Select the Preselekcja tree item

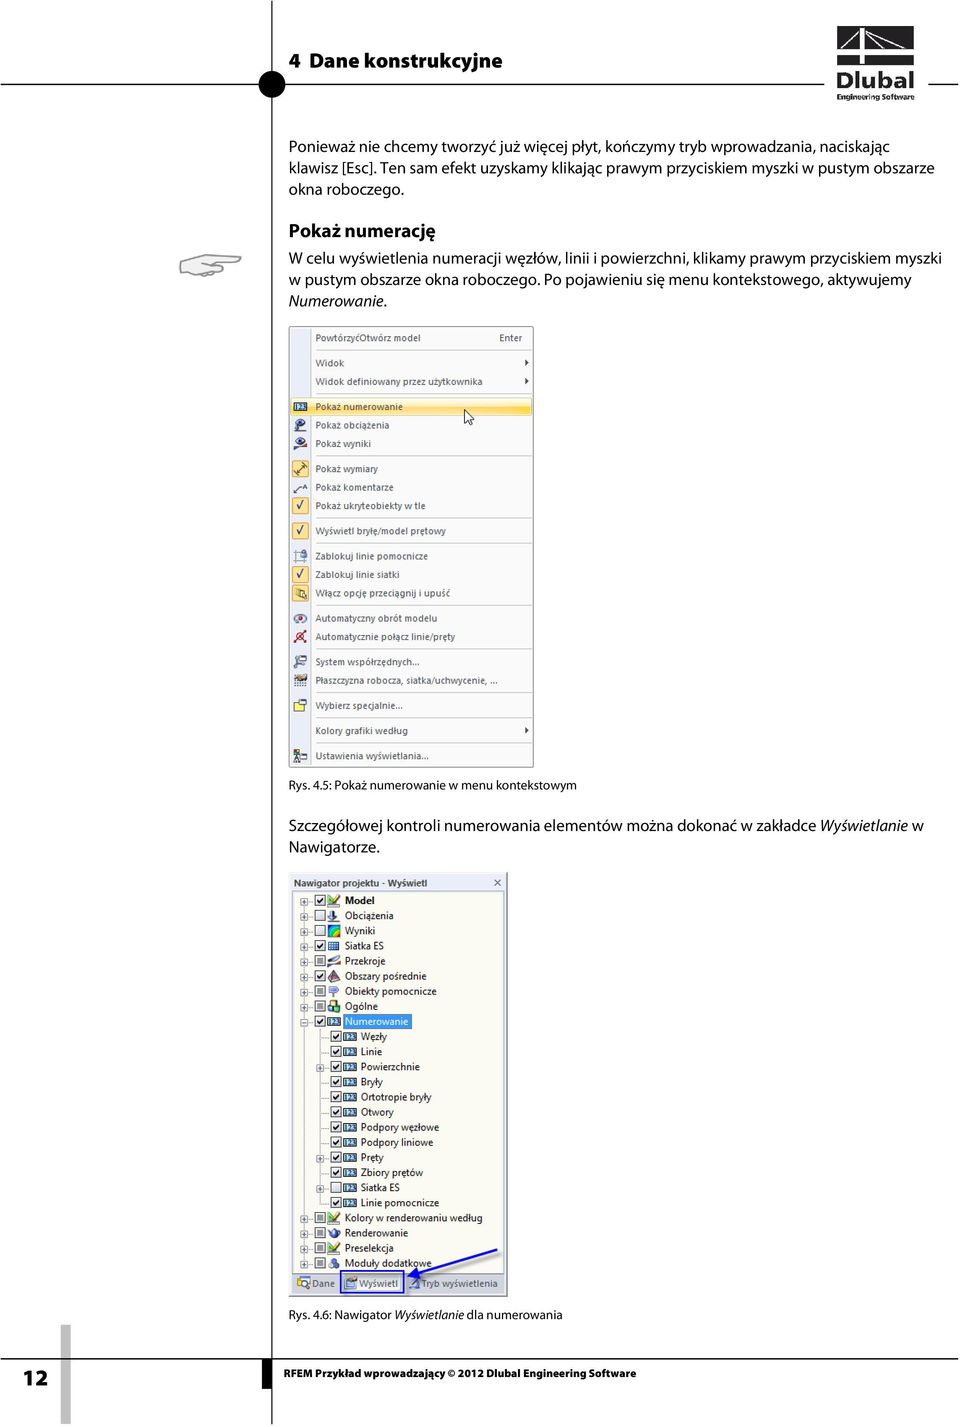pos(369,1248)
